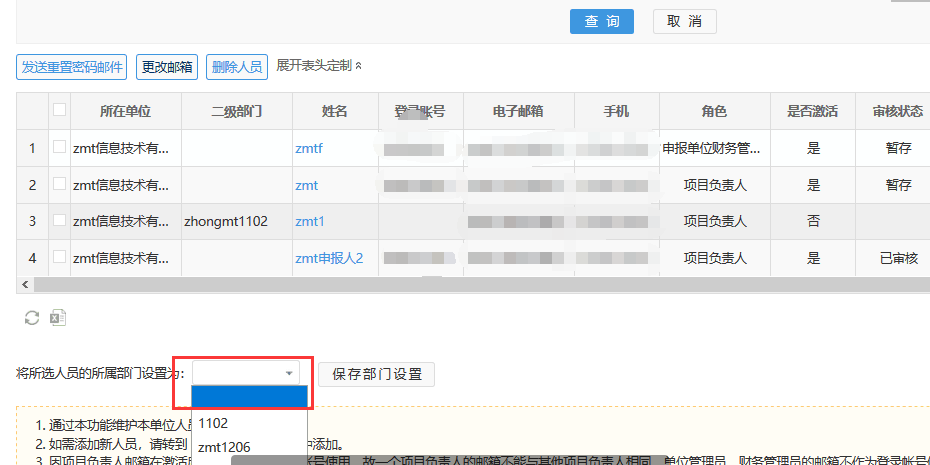The width and height of the screenshot is (930, 465).
Task: Check the checkbox for row 4 zmt申报人2
Action: pos(59,257)
